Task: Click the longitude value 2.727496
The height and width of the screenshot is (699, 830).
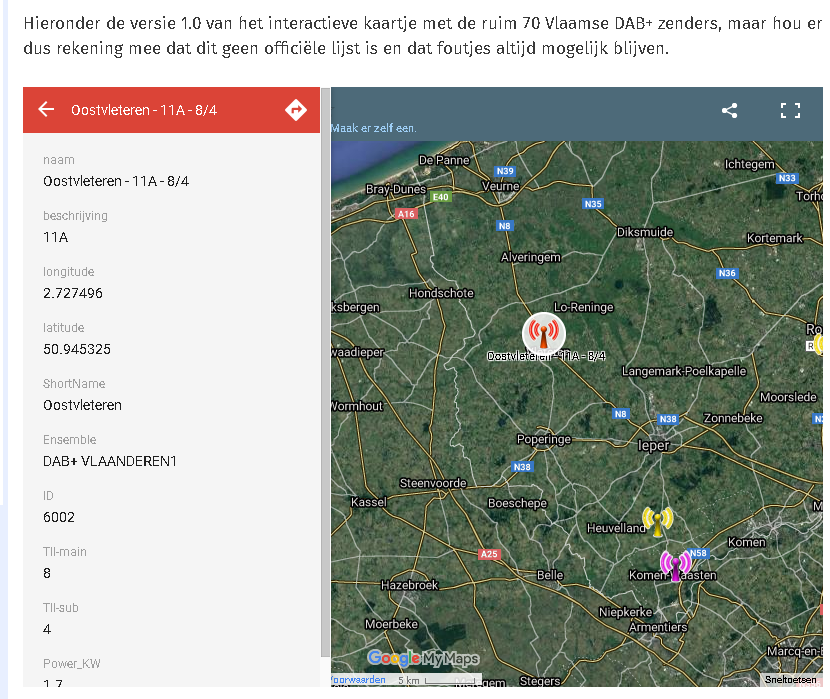Action: (x=73, y=293)
